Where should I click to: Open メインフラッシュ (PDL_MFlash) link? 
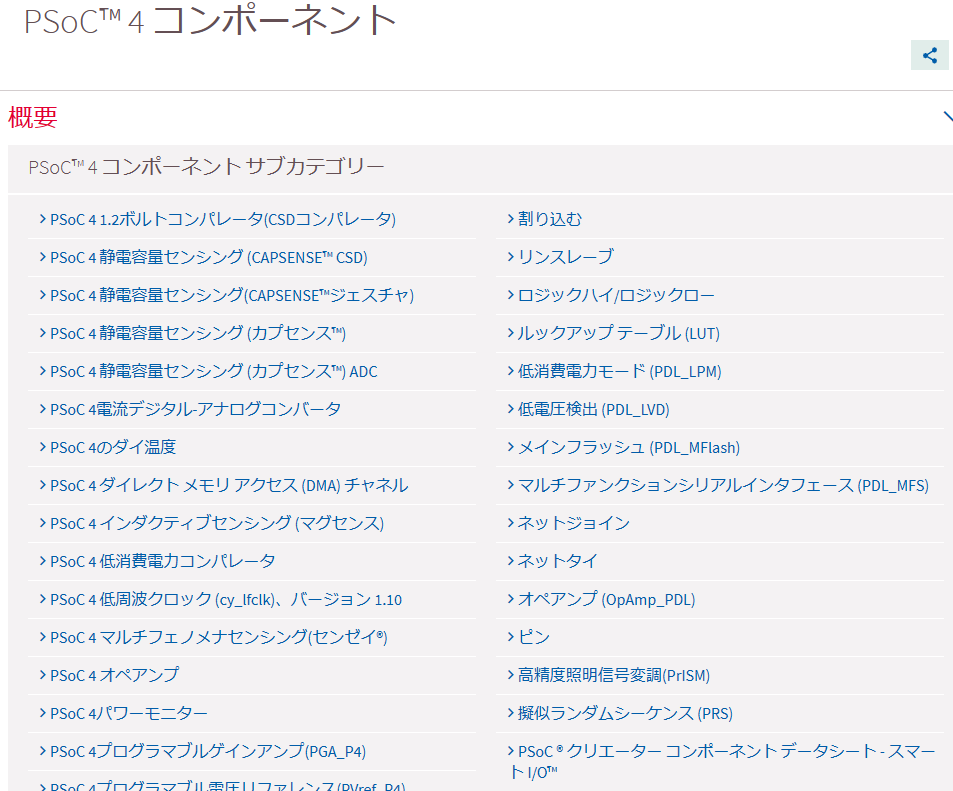[x=628, y=447]
